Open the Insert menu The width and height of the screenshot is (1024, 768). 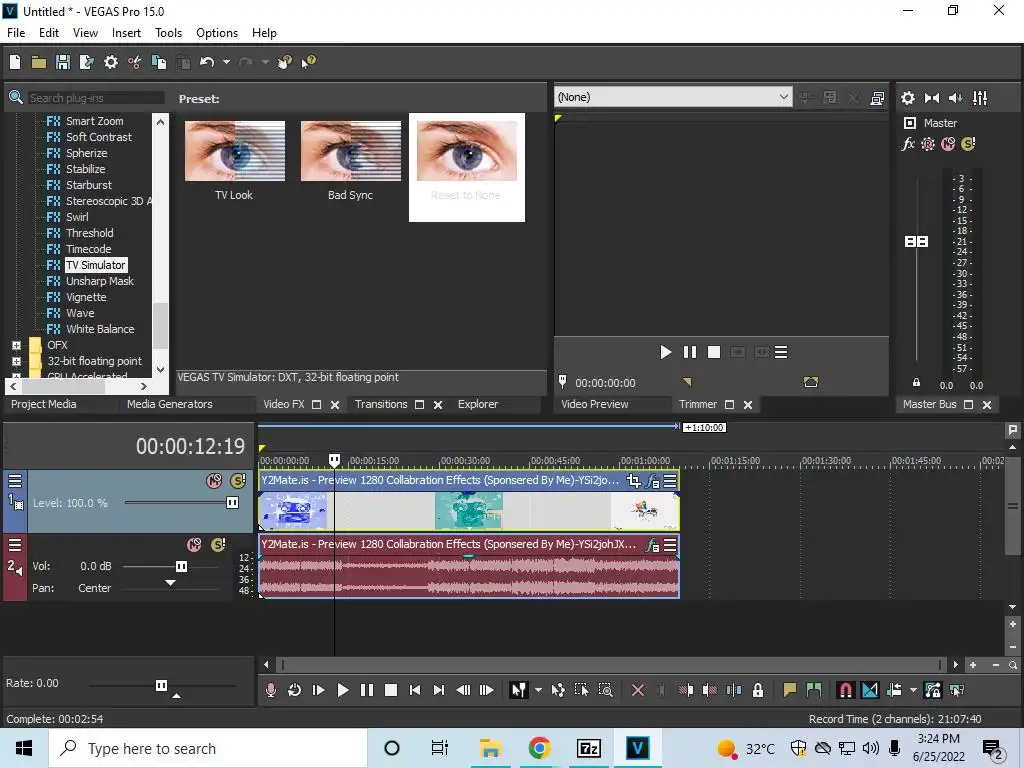[126, 33]
